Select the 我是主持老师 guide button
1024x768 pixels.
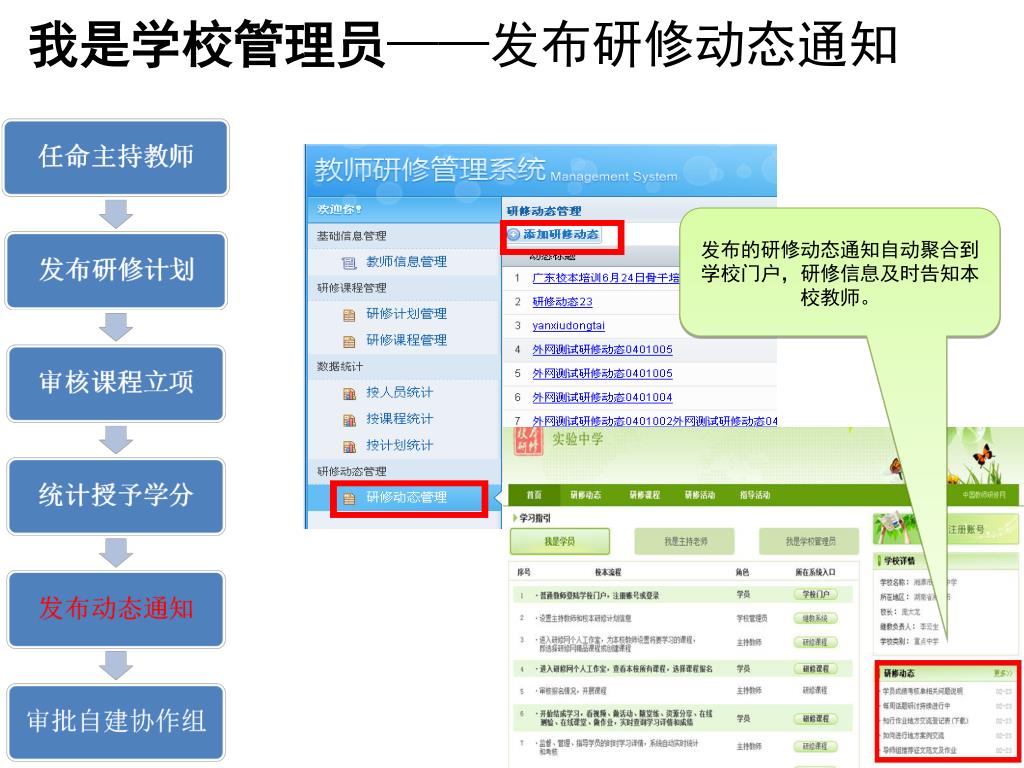pos(684,542)
